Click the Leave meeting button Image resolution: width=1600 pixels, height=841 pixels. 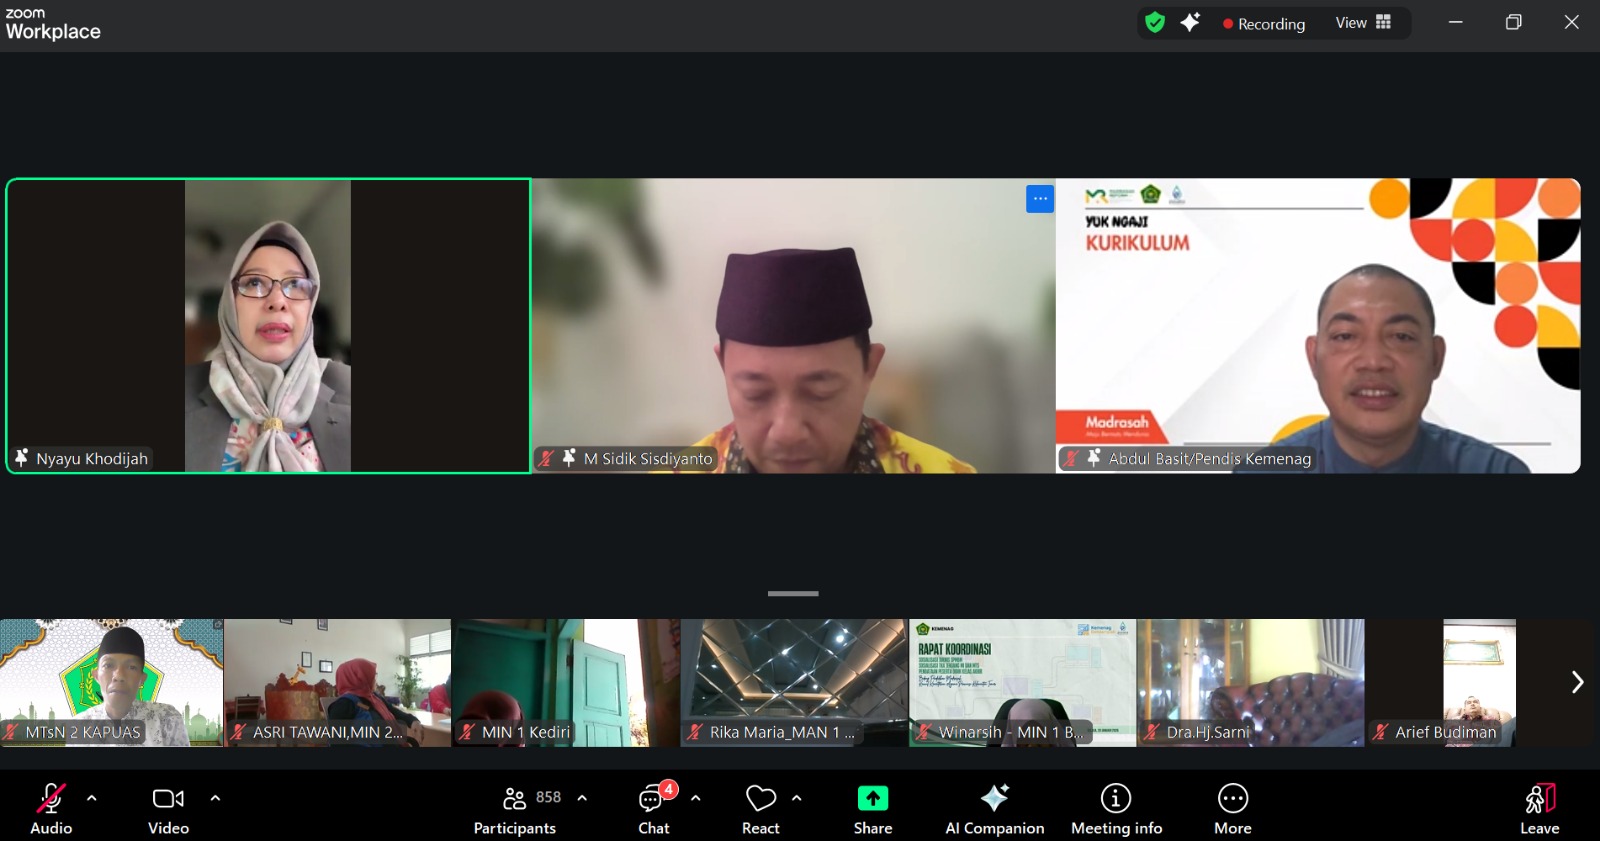pyautogui.click(x=1539, y=808)
